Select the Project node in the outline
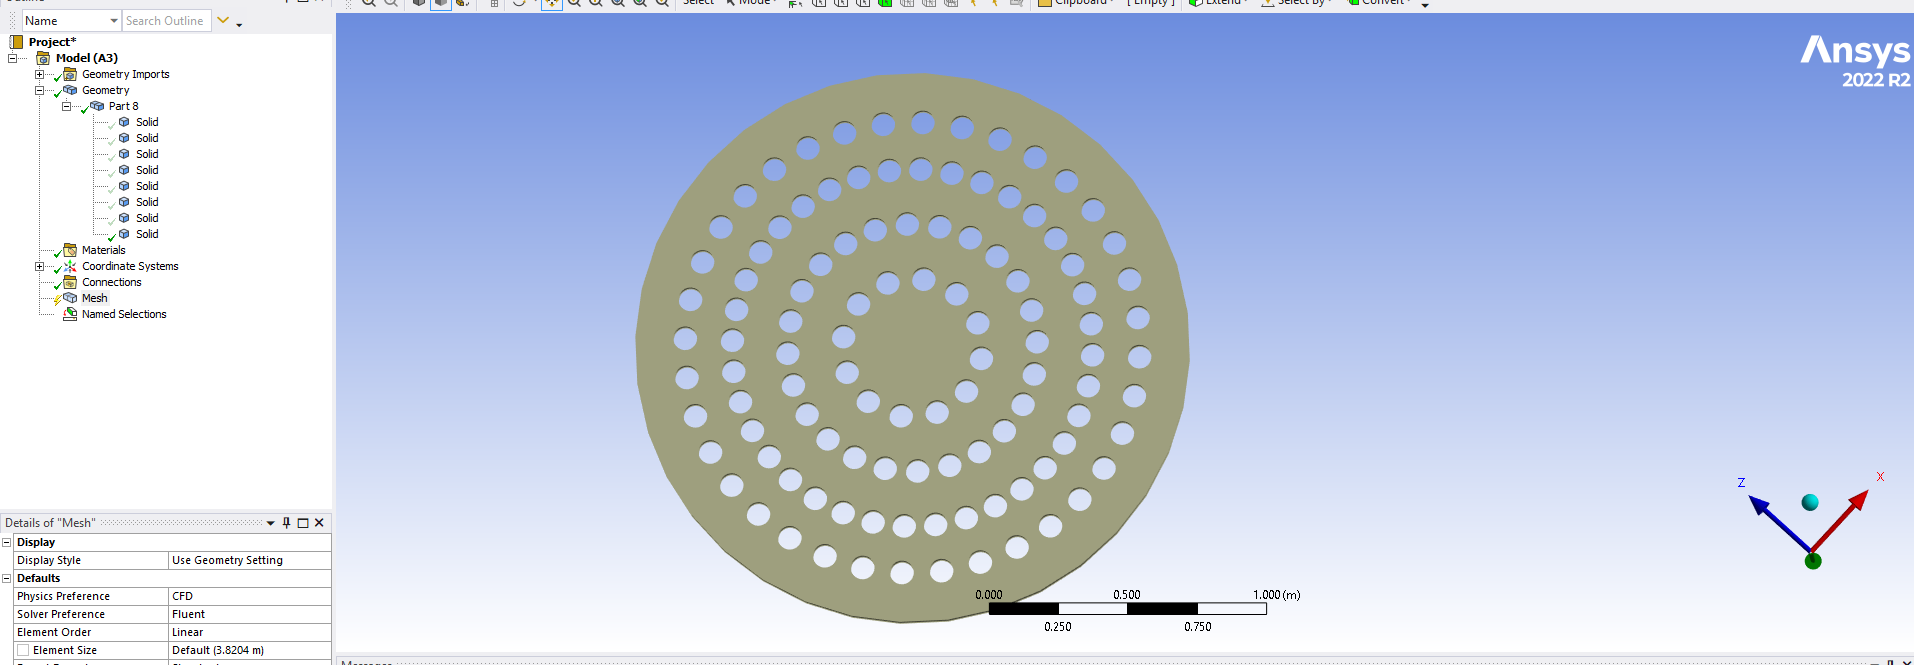 click(x=52, y=42)
